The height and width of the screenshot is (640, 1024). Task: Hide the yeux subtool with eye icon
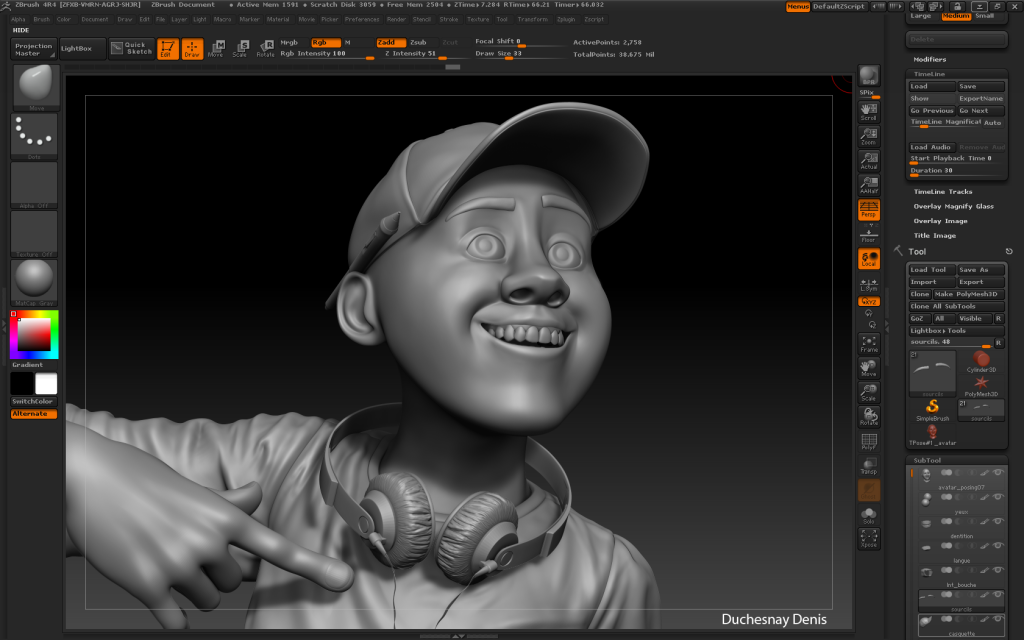pos(1000,499)
